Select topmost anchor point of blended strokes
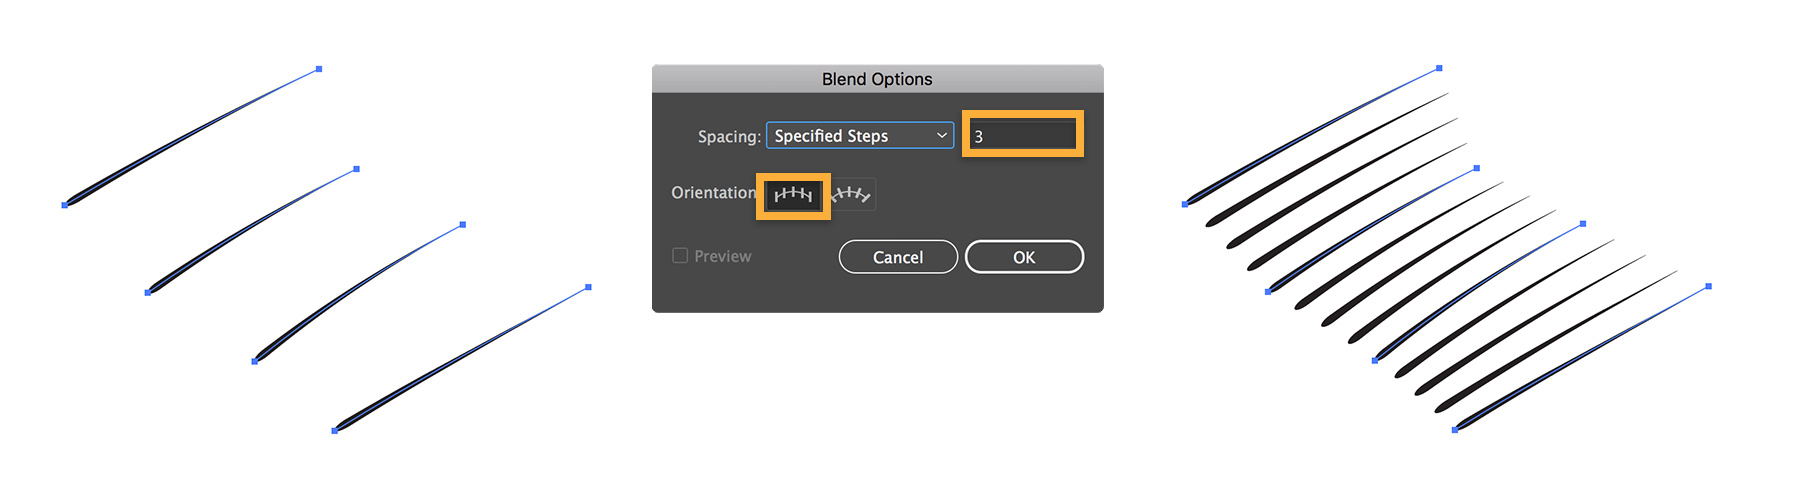Screen dimensions: 1800x499 [1439, 68]
